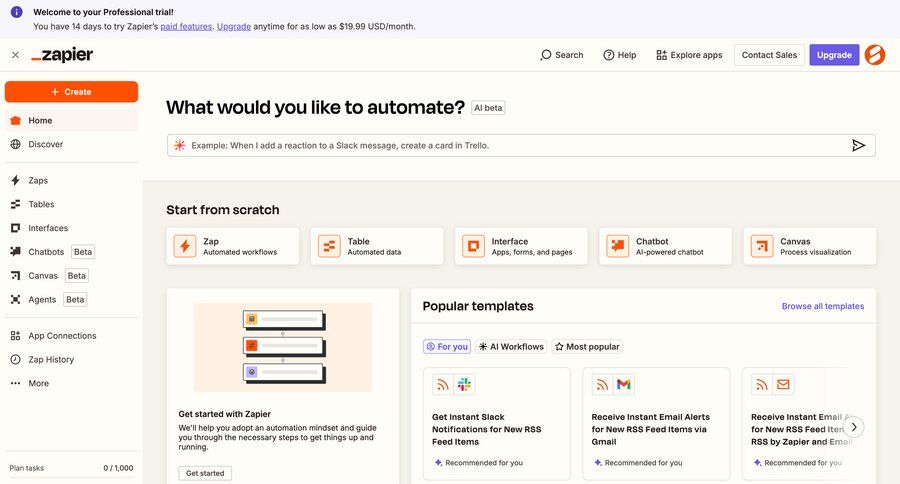This screenshot has width=900, height=484.
Task: Open the user profile avatar
Action: click(875, 55)
